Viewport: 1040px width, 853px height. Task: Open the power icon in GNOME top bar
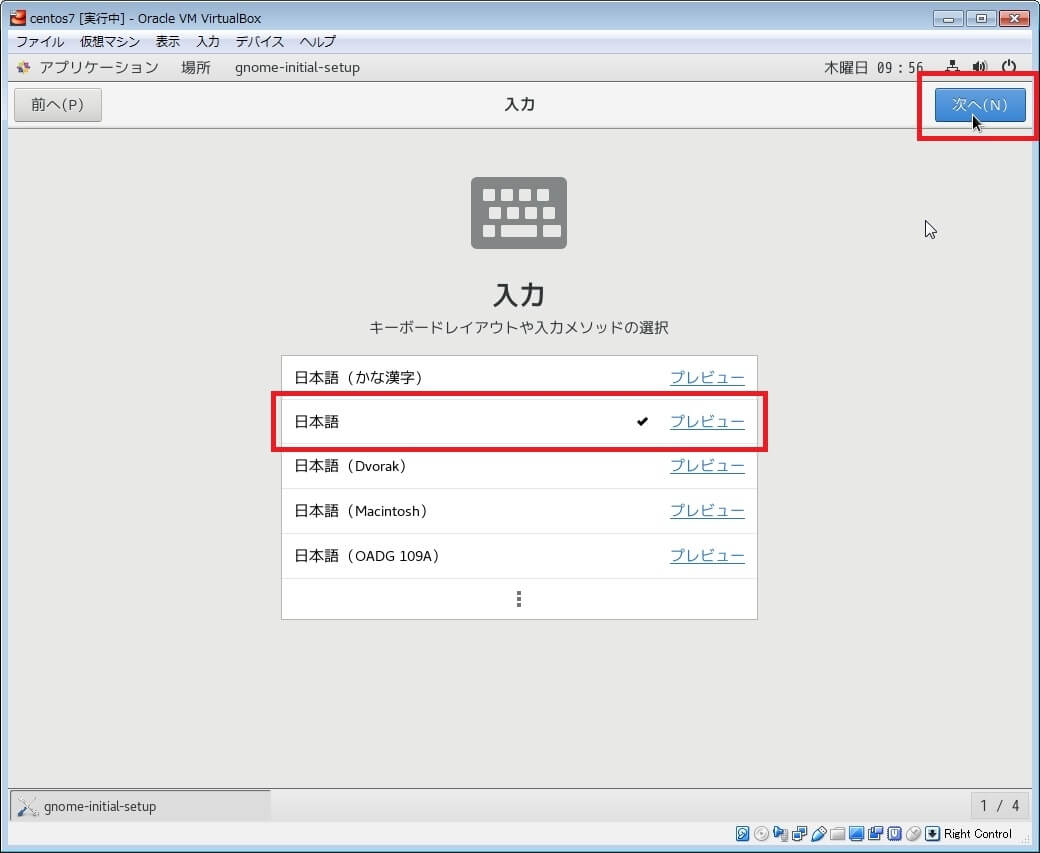tap(1008, 68)
